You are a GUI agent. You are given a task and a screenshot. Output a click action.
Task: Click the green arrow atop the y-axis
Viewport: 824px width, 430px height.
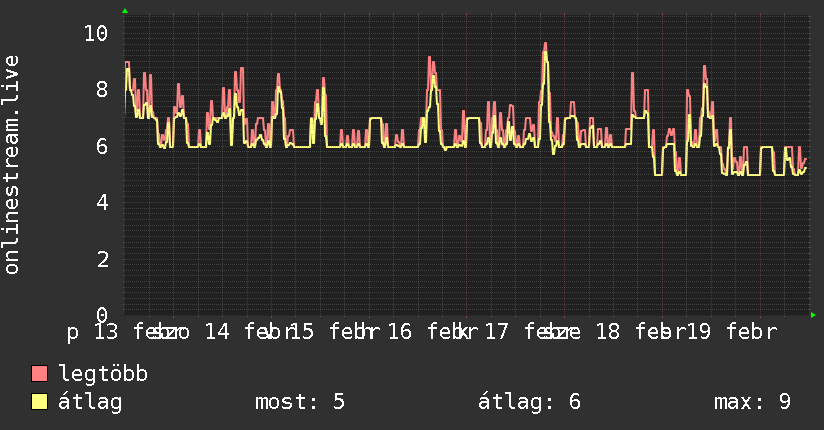coord(125,11)
